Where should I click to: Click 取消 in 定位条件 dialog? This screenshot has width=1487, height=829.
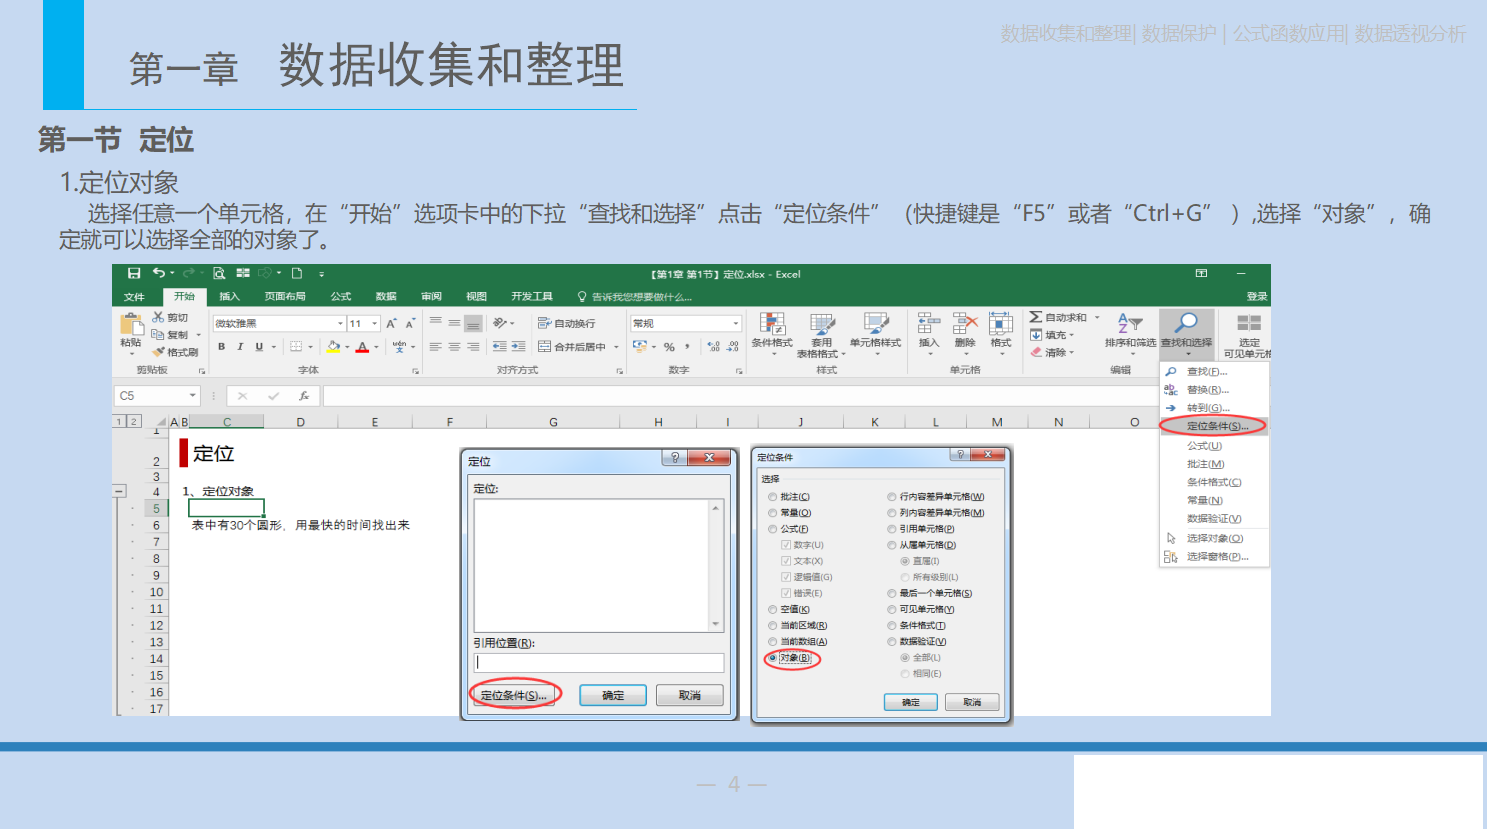972,702
